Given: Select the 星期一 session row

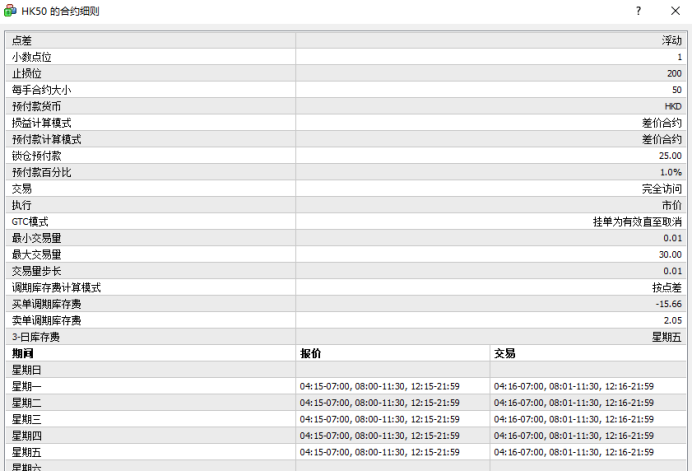Looking at the screenshot, I should (x=150, y=386).
